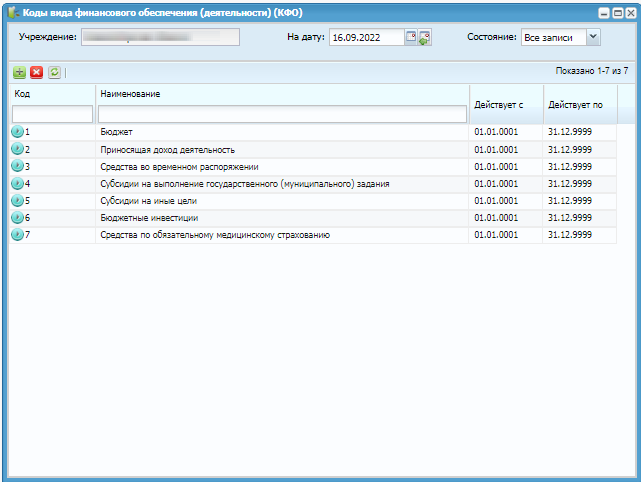Select Бюджетные инвестиции row
Image resolution: width=641 pixels, height=482 pixels.
pos(149,218)
